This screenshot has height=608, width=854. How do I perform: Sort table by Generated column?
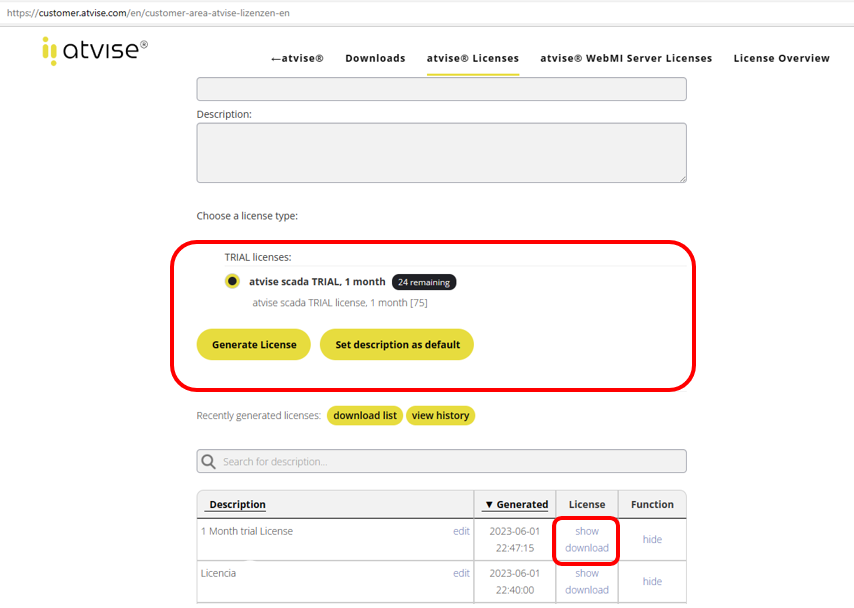point(517,504)
